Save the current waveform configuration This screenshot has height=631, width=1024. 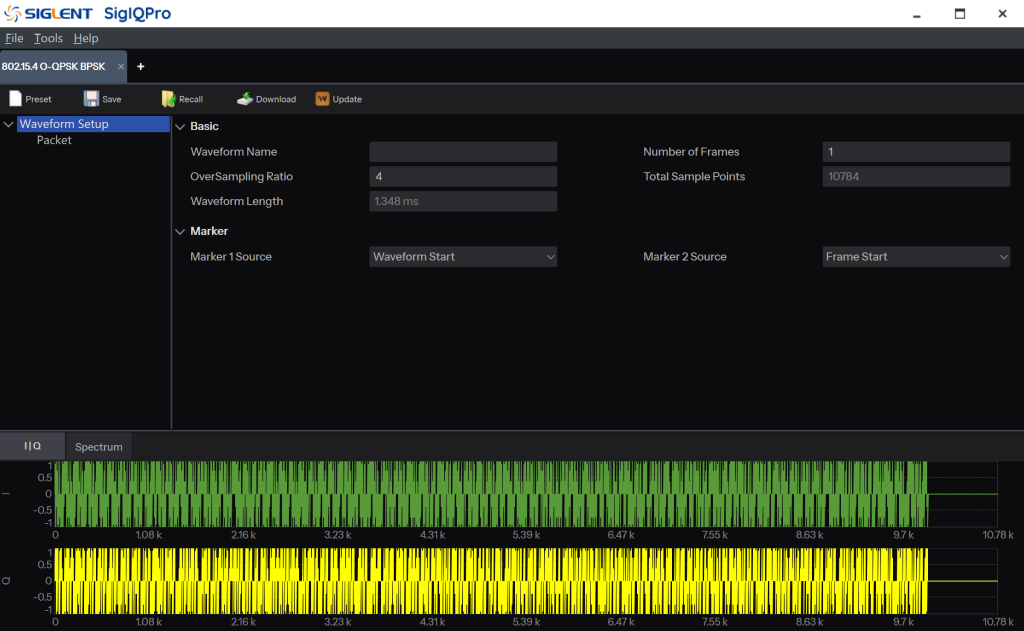tap(103, 98)
